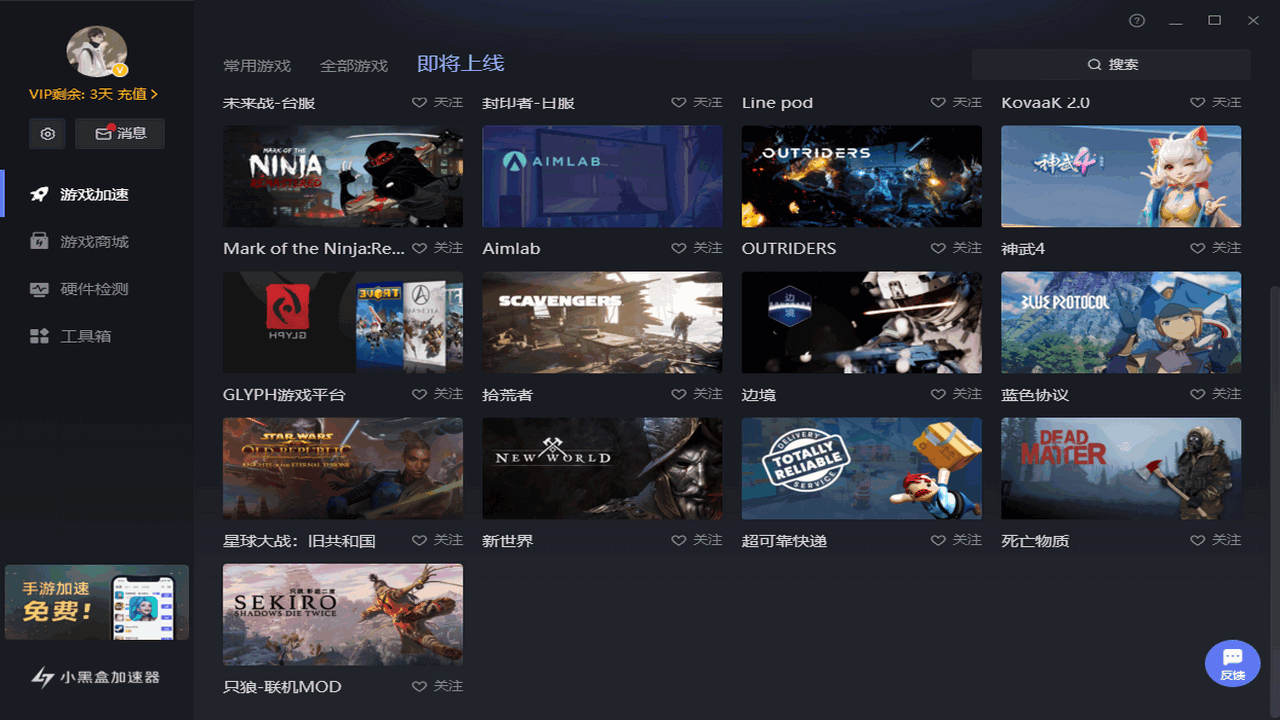The height and width of the screenshot is (720, 1280).
Task: Open the Aimlab game thumbnail
Action: (x=602, y=176)
